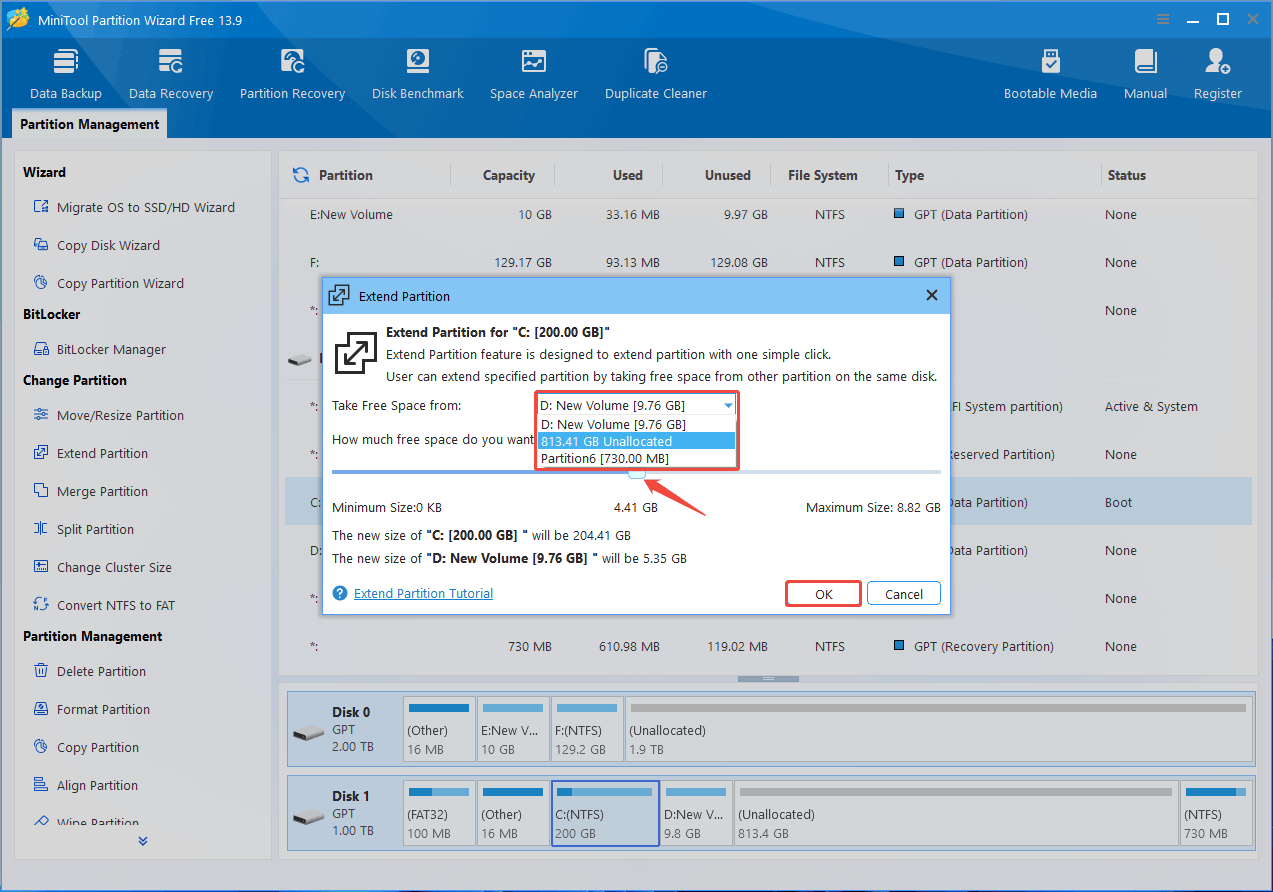Image resolution: width=1273 pixels, height=892 pixels.
Task: Start Disk Benchmark
Action: tap(418, 74)
